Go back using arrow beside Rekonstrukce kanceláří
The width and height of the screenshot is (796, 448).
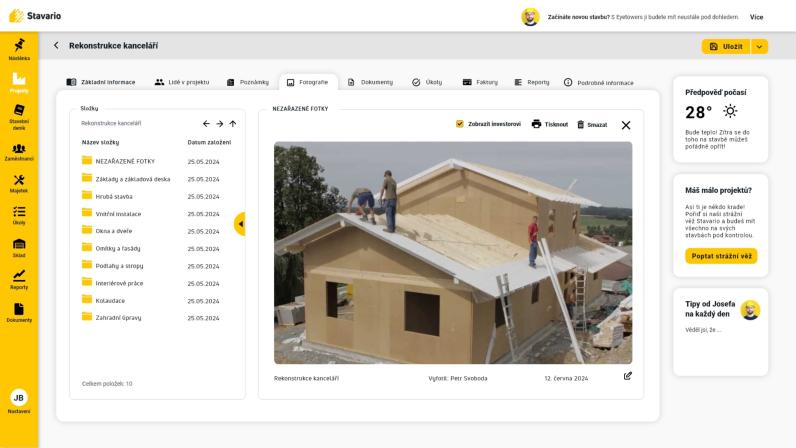tap(56, 46)
